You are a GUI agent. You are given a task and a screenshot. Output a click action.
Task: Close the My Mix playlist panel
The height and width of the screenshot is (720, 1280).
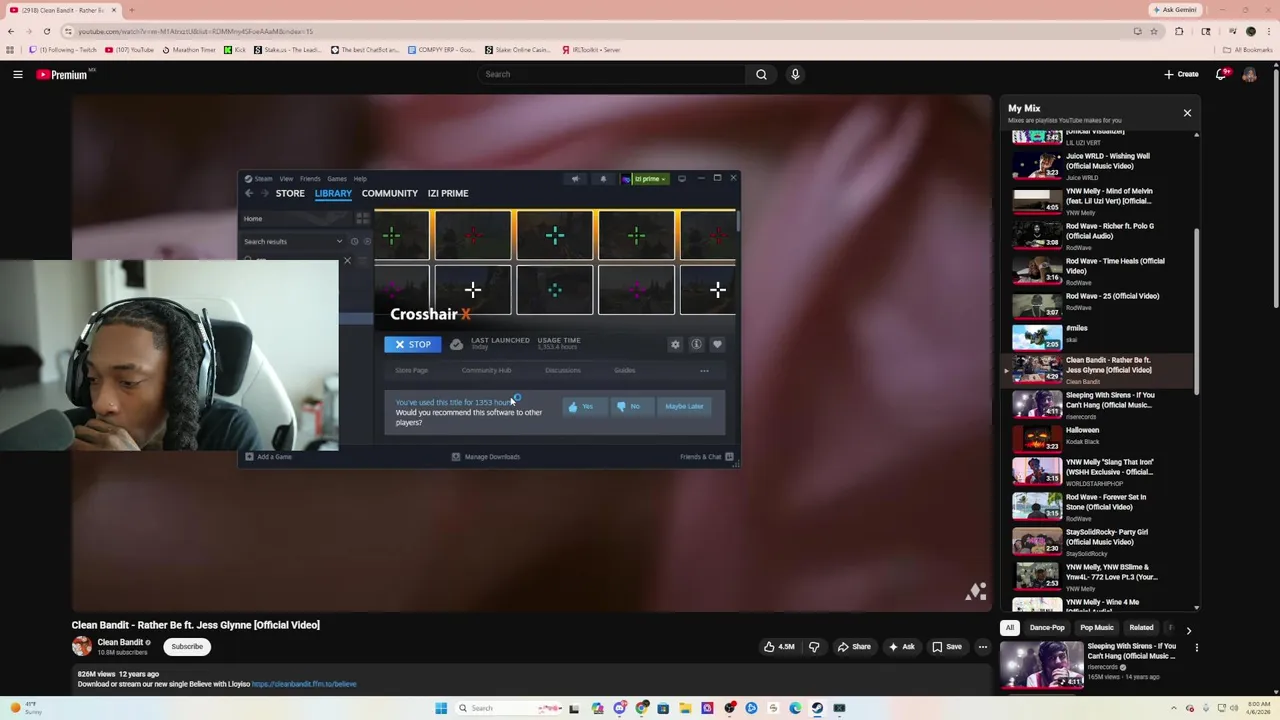click(x=1187, y=113)
